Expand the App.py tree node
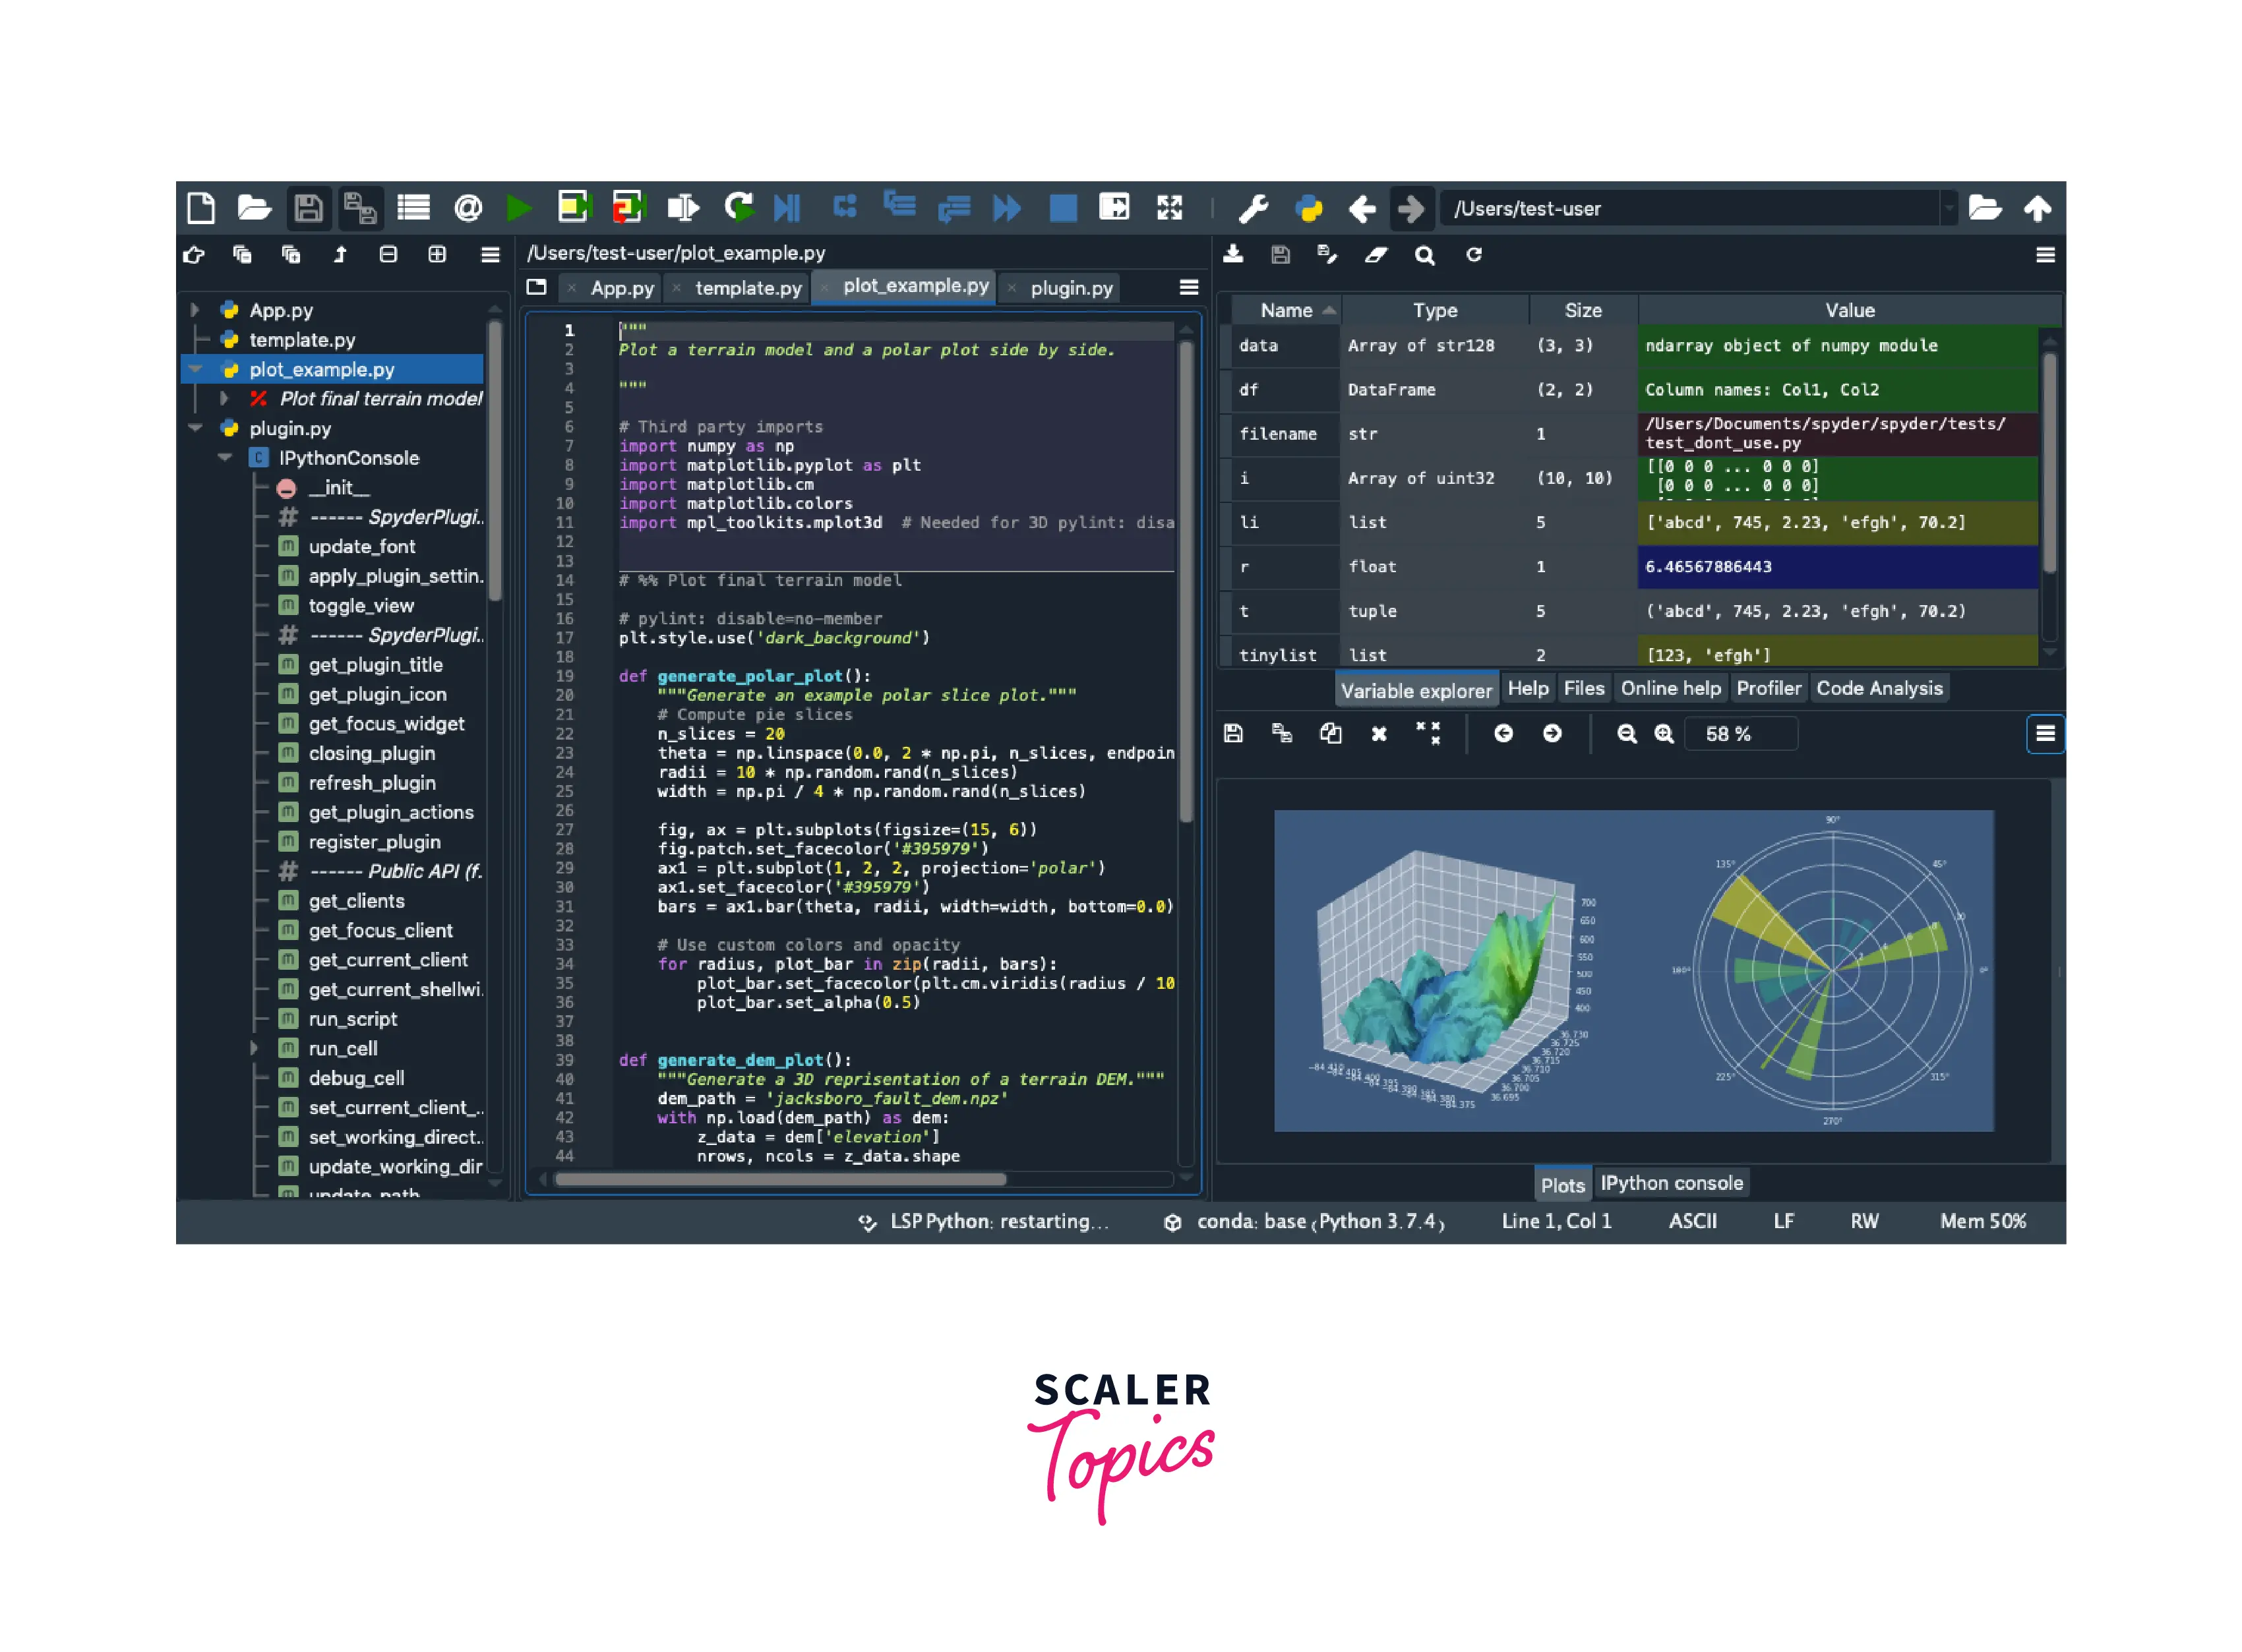The width and height of the screenshot is (2242, 1652). tap(195, 310)
